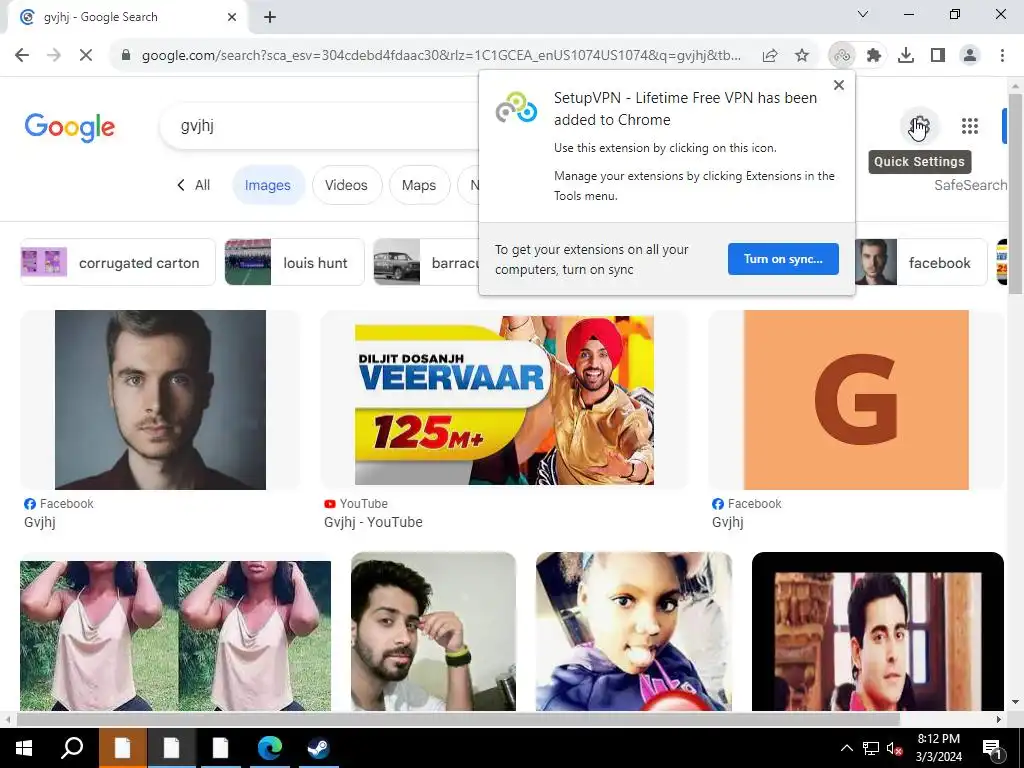1024x768 pixels.
Task: Click the Gvjhj - YouTube result title
Action: coord(373,522)
